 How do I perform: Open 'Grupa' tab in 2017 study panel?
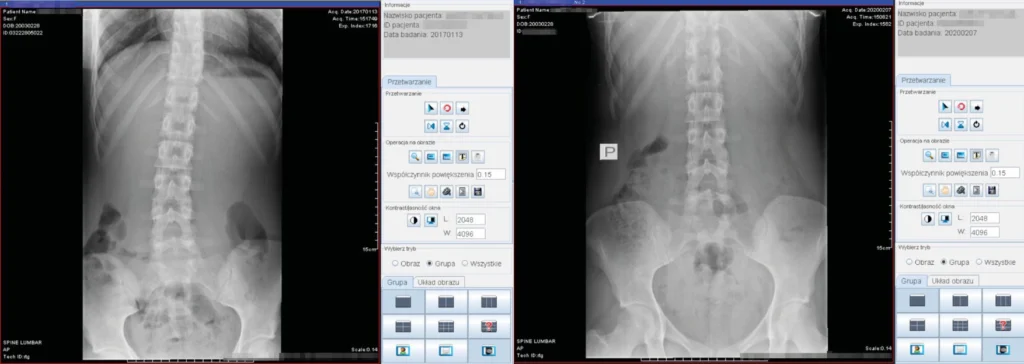point(397,282)
